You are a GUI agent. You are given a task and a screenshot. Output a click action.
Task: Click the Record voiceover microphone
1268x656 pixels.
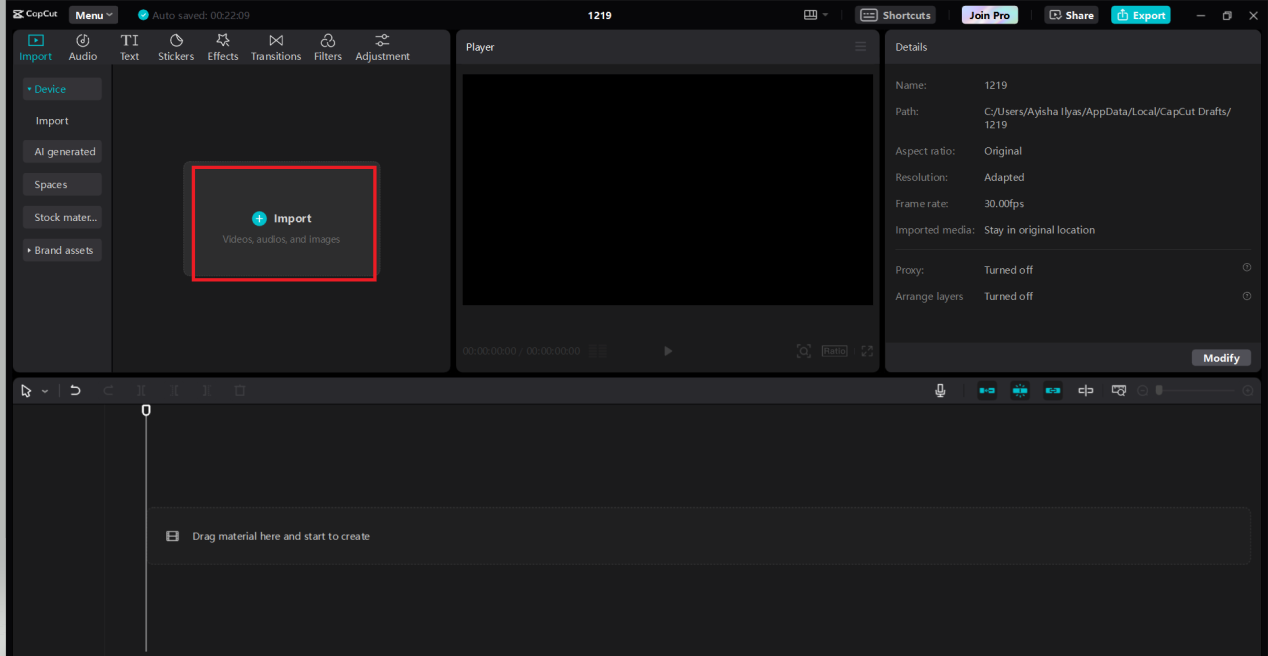(x=940, y=391)
